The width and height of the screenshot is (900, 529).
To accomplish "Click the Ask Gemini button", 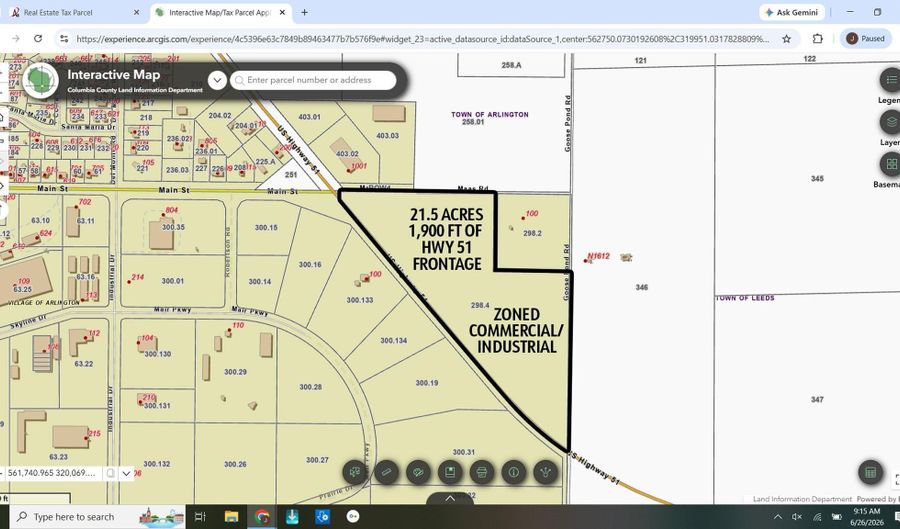I will coord(792,12).
